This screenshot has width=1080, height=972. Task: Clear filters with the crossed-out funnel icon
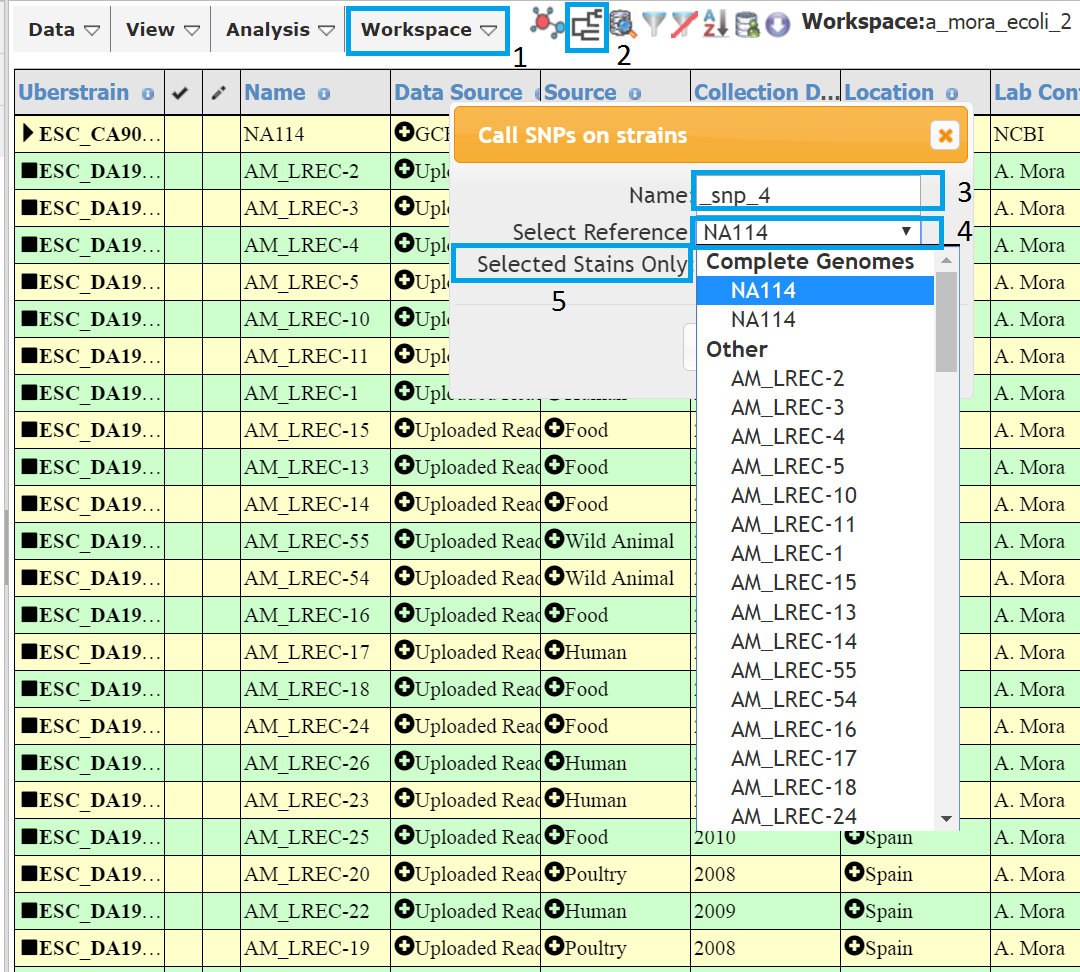coord(684,25)
